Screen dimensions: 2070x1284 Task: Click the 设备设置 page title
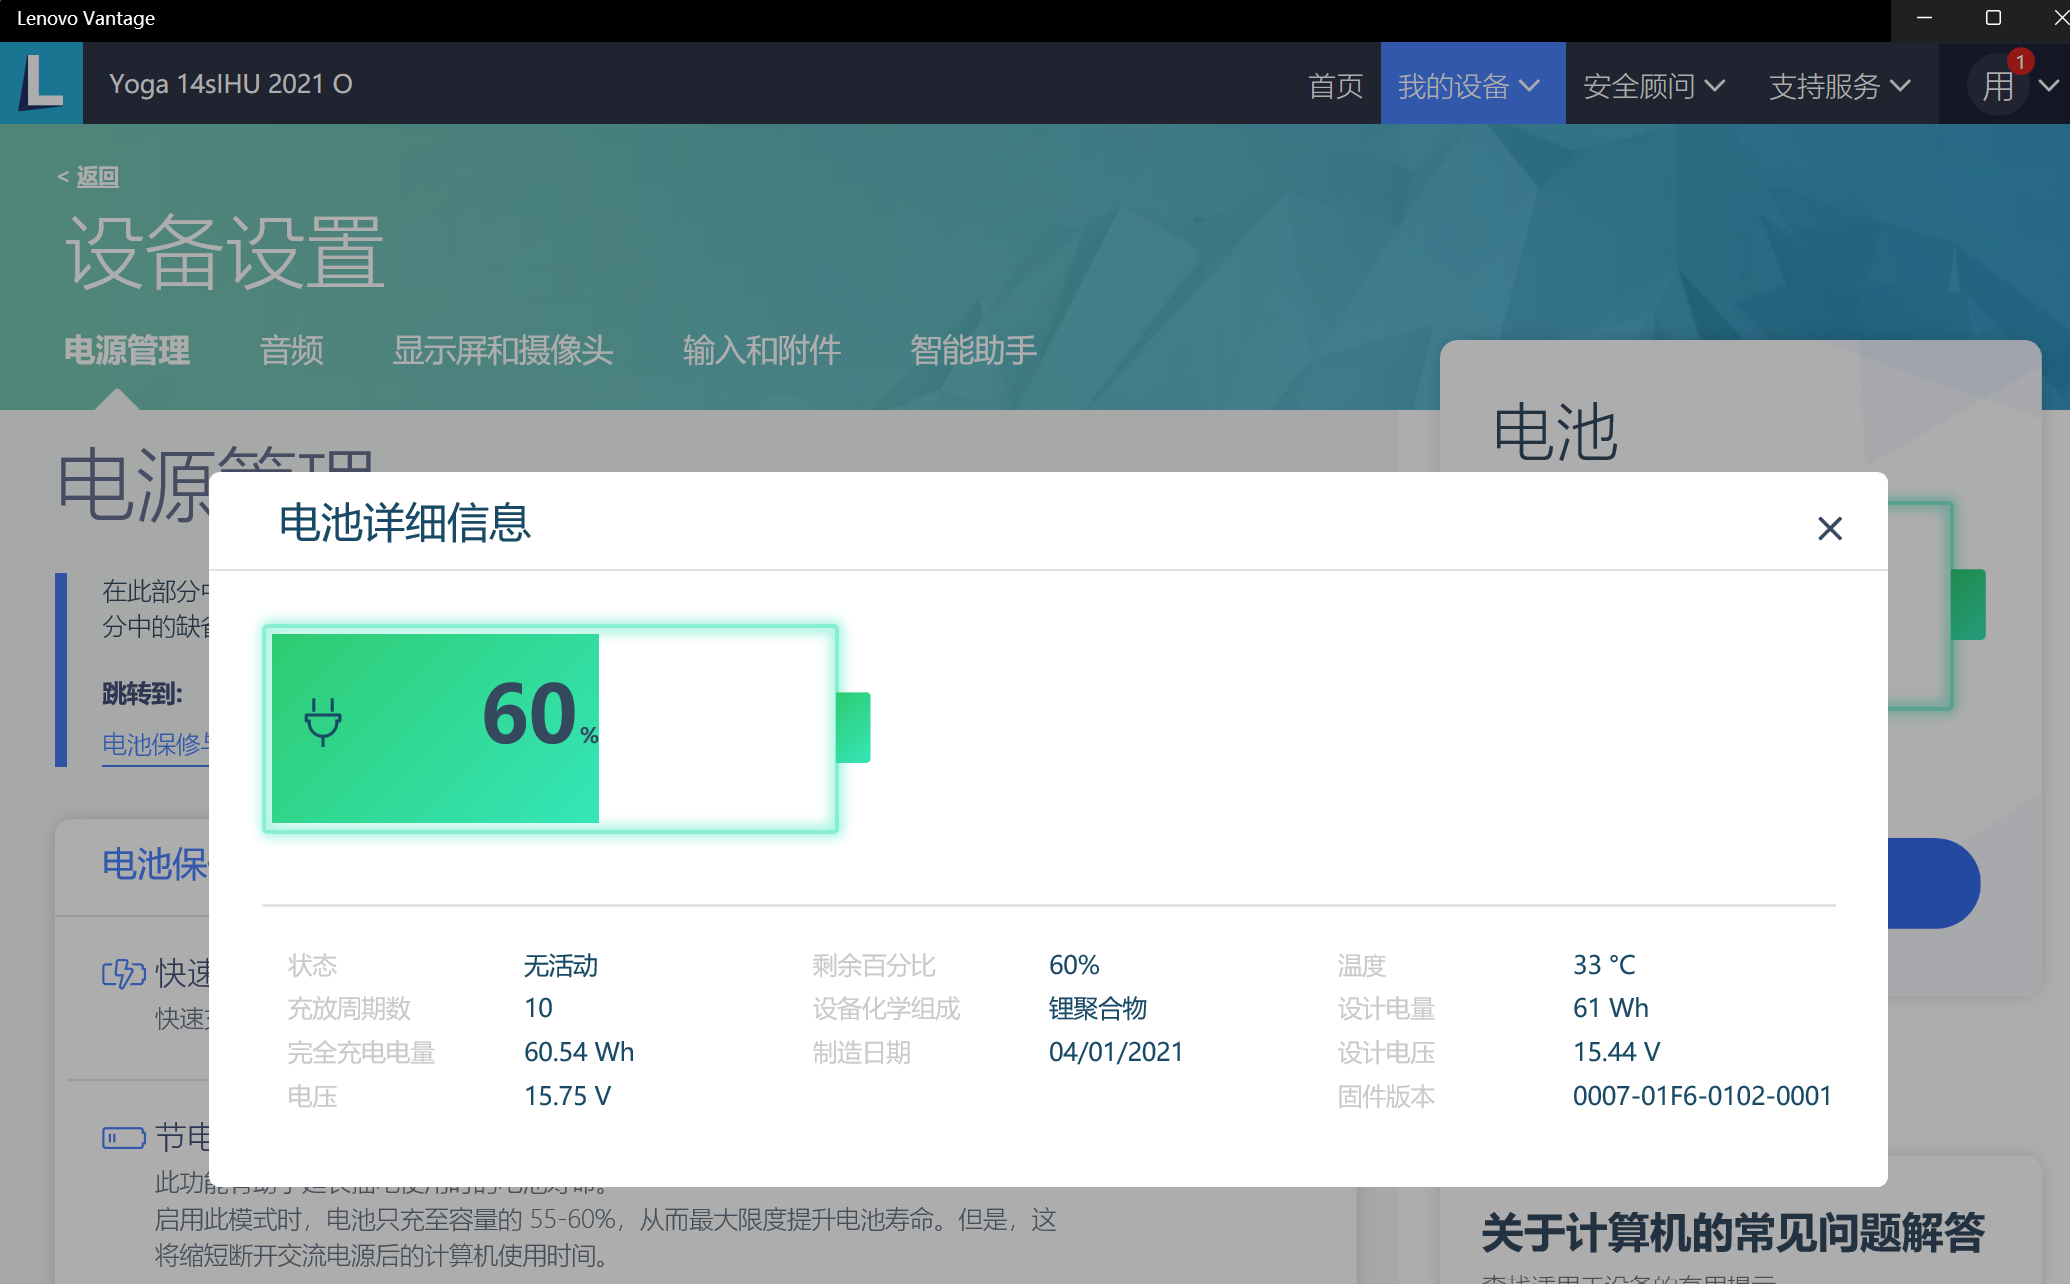[225, 253]
